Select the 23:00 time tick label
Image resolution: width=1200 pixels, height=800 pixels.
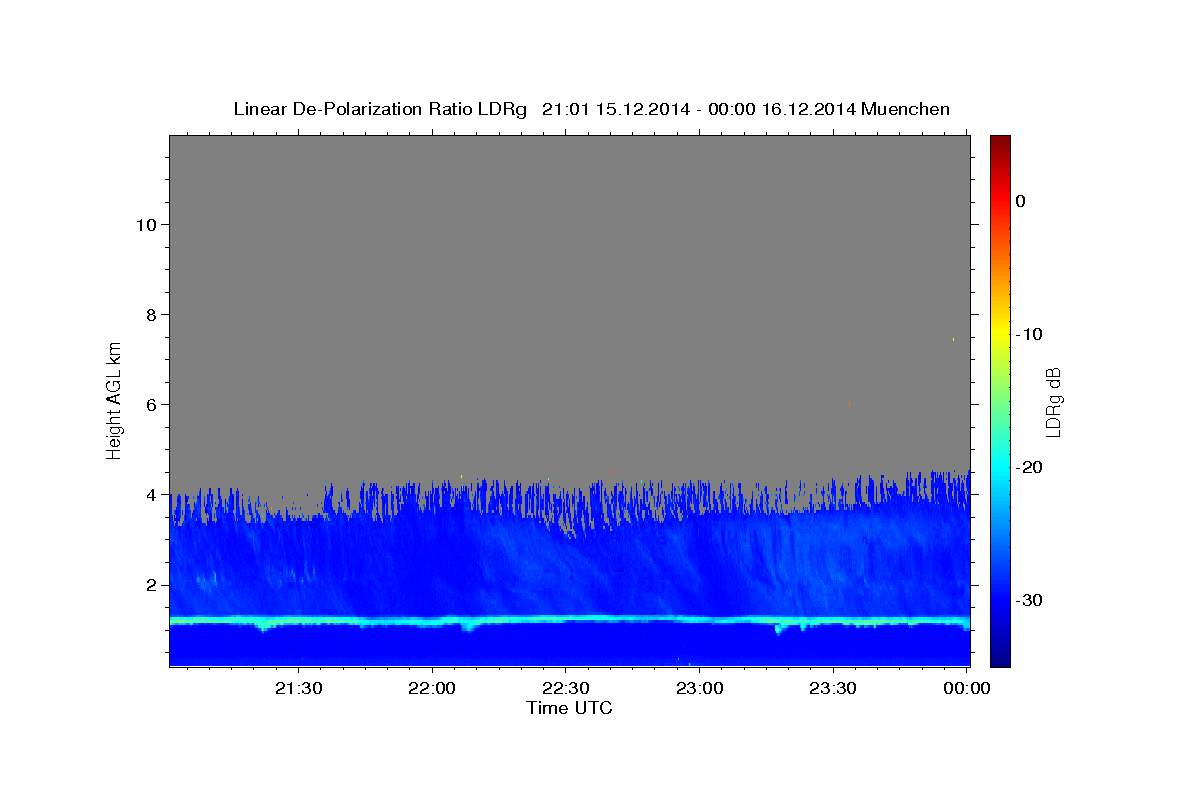click(699, 688)
